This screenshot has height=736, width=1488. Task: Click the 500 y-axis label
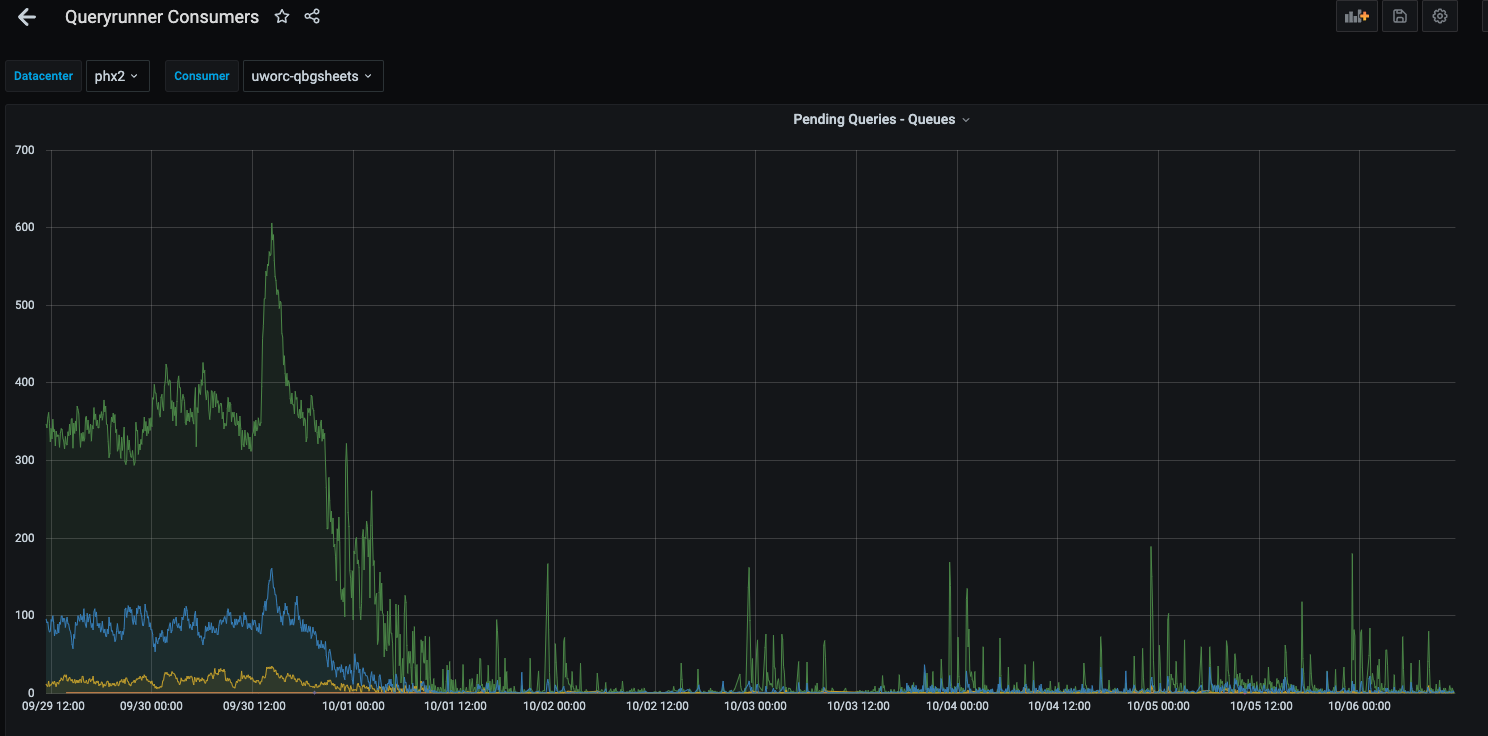click(x=25, y=305)
